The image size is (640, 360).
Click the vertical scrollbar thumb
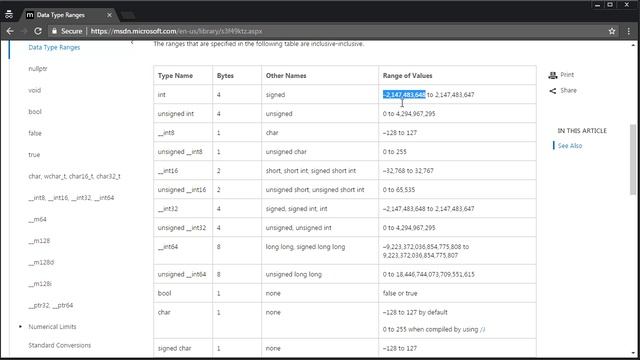[633, 159]
